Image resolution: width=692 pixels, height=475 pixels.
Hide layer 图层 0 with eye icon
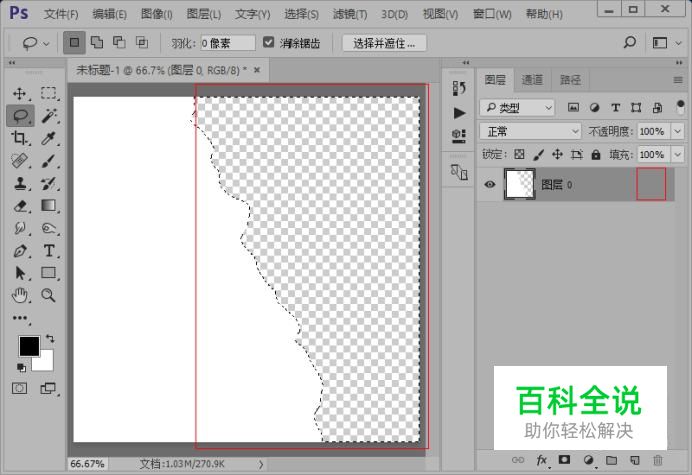click(x=489, y=184)
